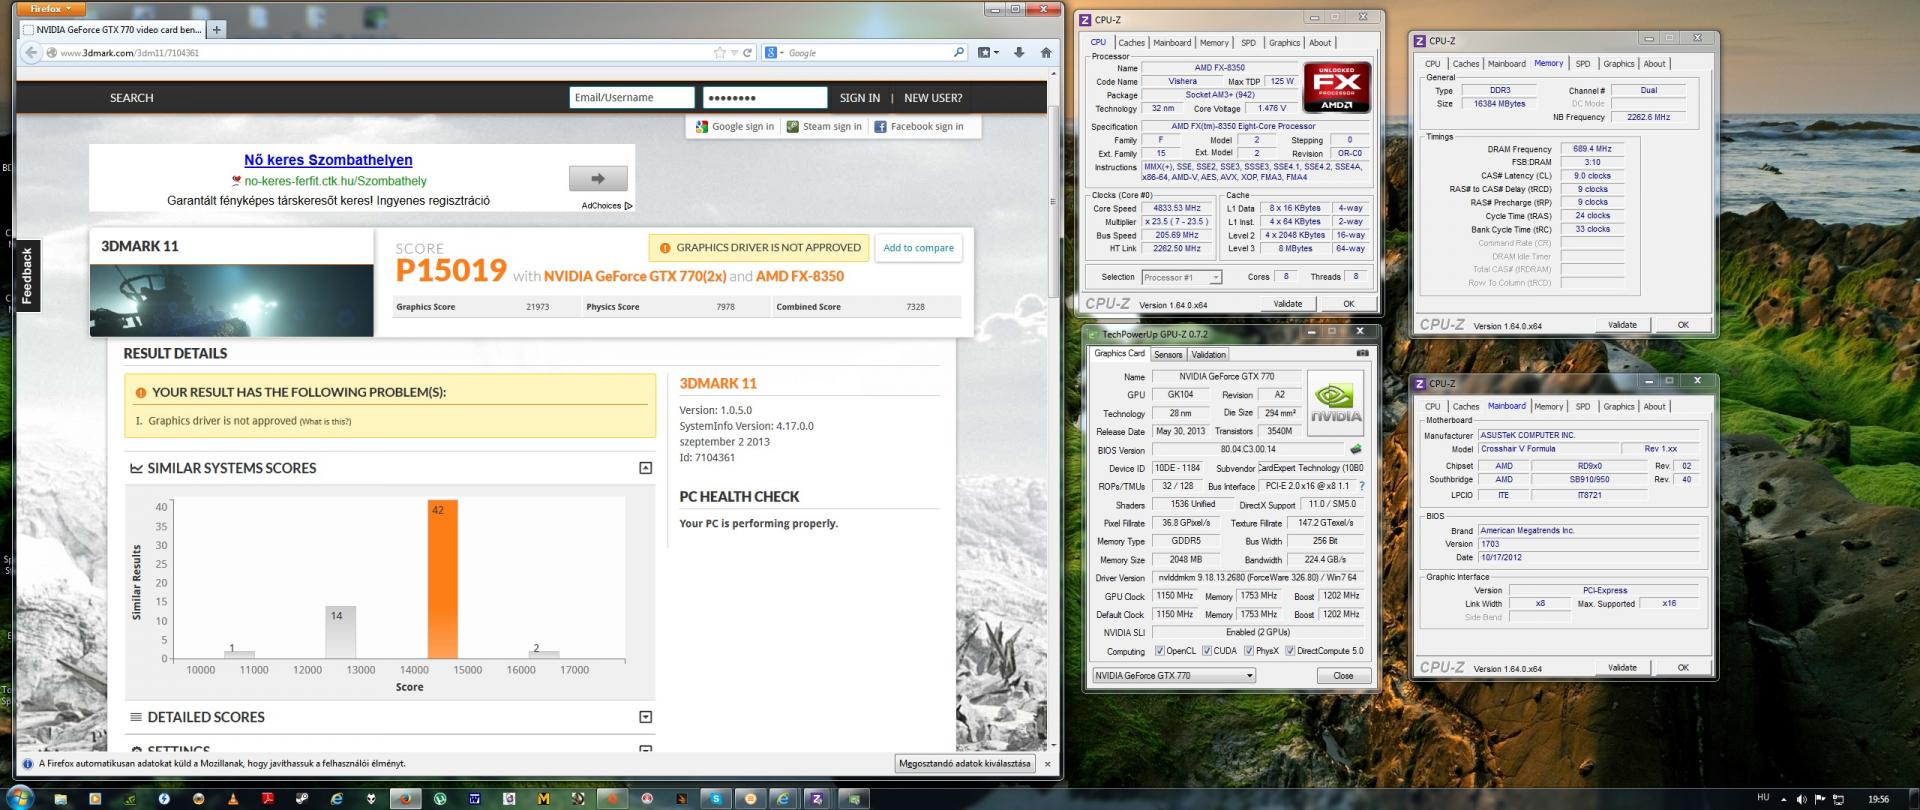Click the ad arrow button

(598, 179)
